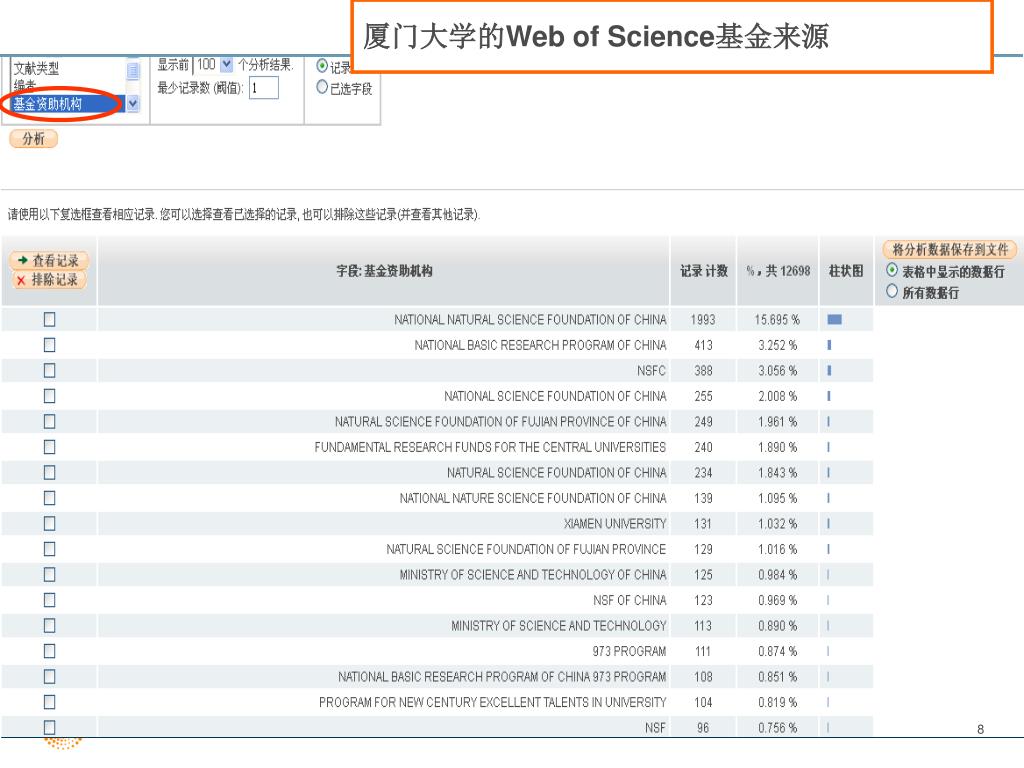Click the bar chart for the 1993 row
1024x768 pixels.
[835, 319]
